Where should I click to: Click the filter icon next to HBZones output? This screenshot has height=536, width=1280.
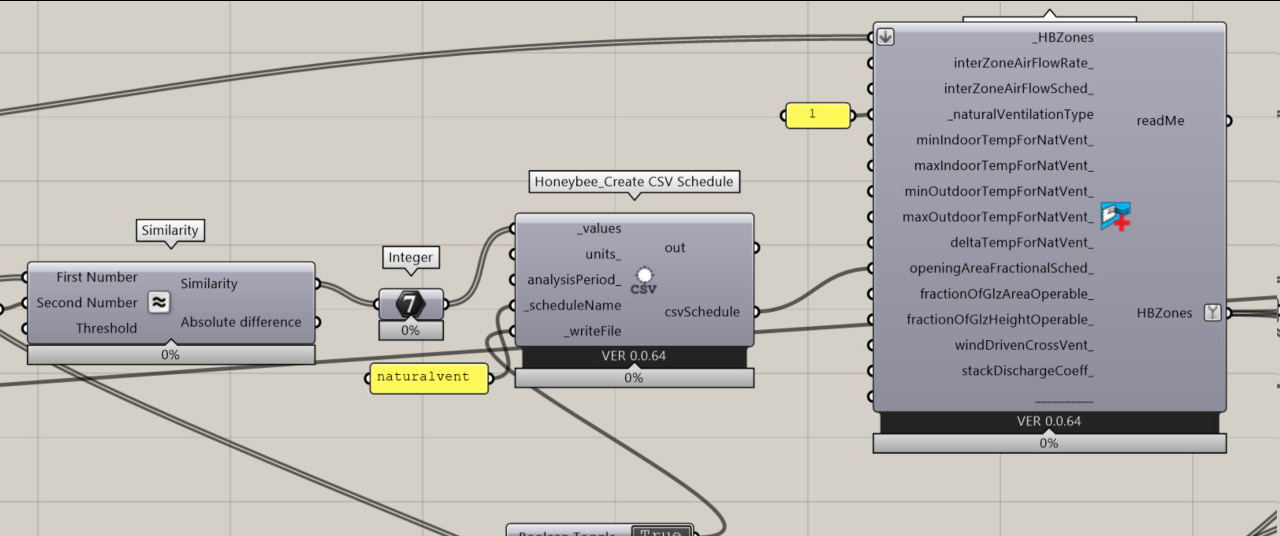pyautogui.click(x=1212, y=313)
